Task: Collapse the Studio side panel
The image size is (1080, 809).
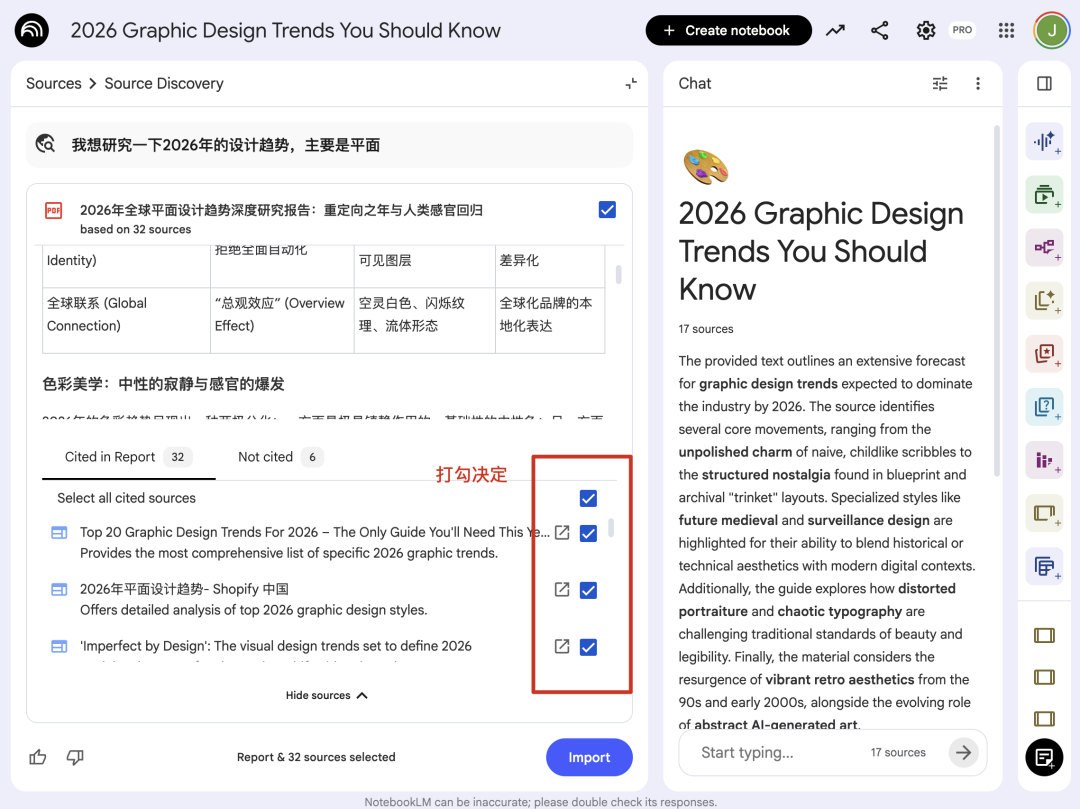Action: [1044, 84]
